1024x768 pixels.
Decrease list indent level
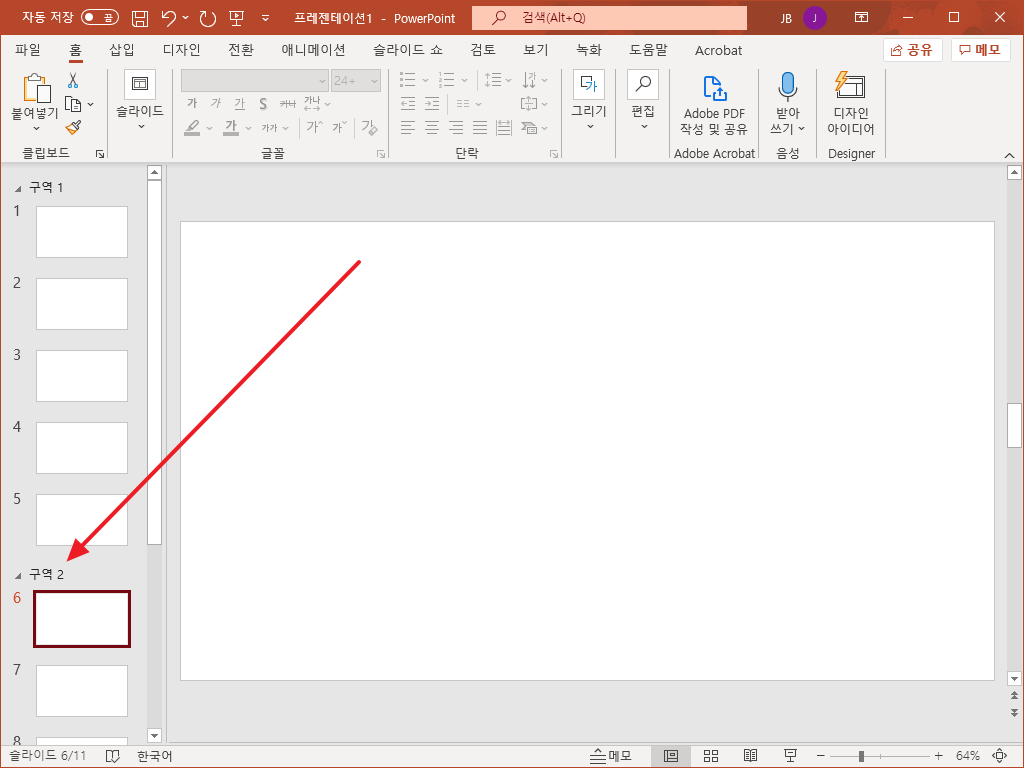(x=408, y=104)
